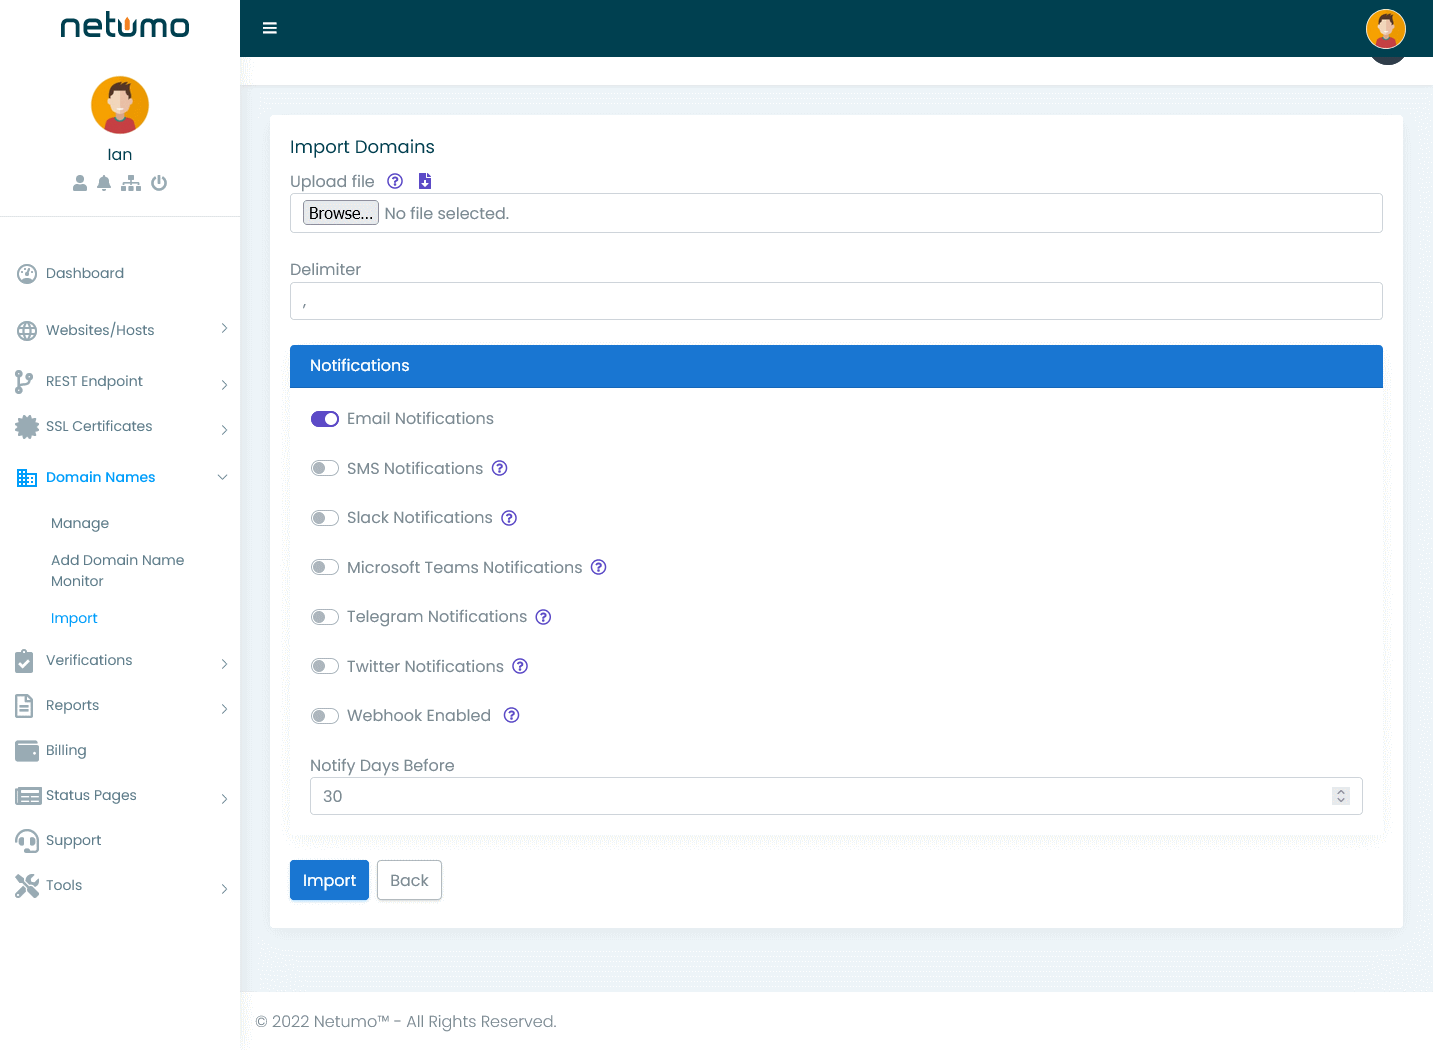Click the power logout icon under Ian
This screenshot has width=1433, height=1050.
(x=159, y=183)
